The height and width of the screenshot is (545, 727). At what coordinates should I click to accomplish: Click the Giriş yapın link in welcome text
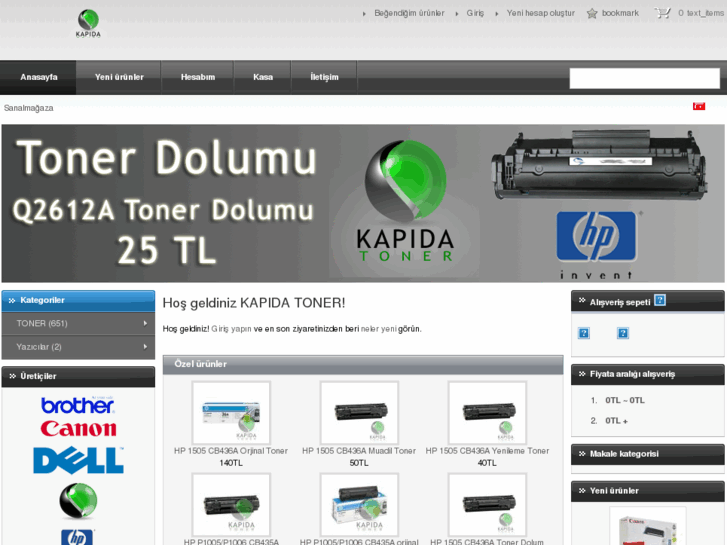(x=231, y=329)
